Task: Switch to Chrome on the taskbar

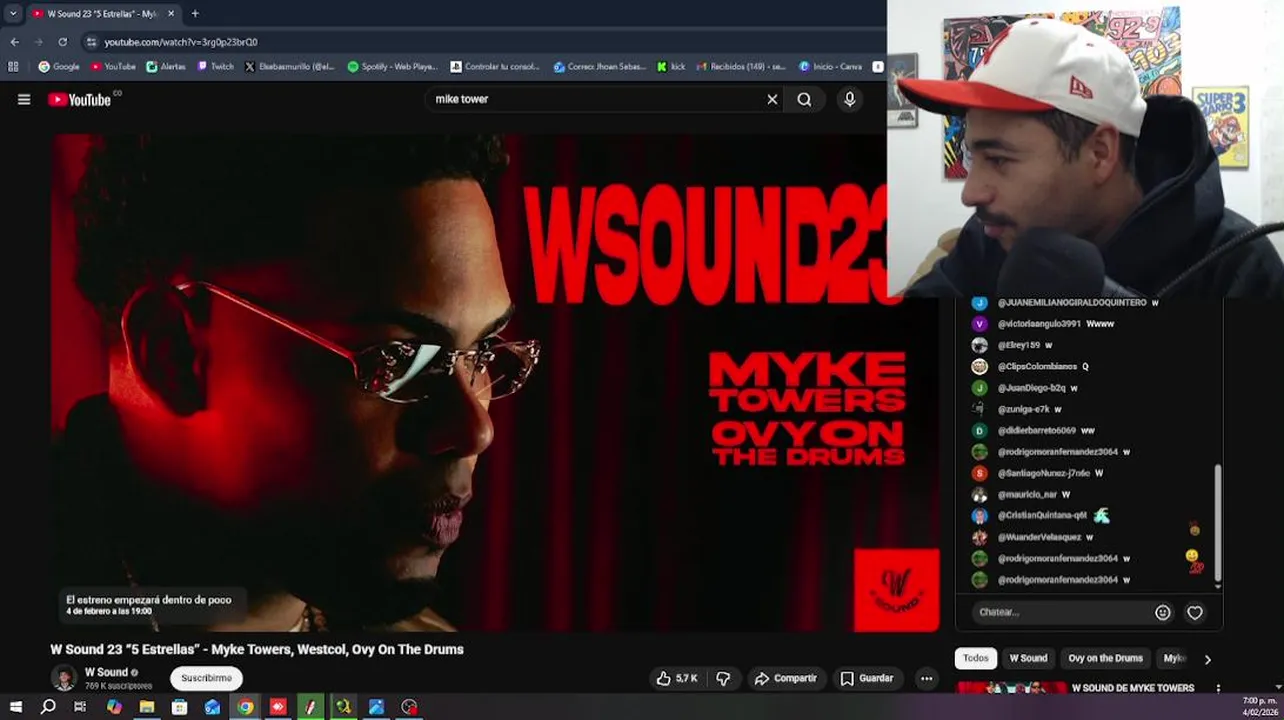Action: point(245,707)
